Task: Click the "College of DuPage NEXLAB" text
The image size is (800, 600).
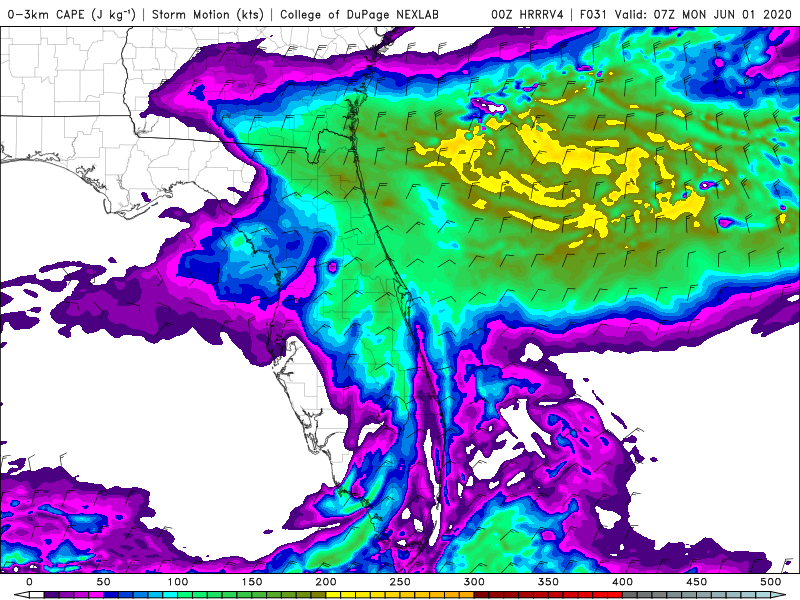Action: tap(359, 14)
